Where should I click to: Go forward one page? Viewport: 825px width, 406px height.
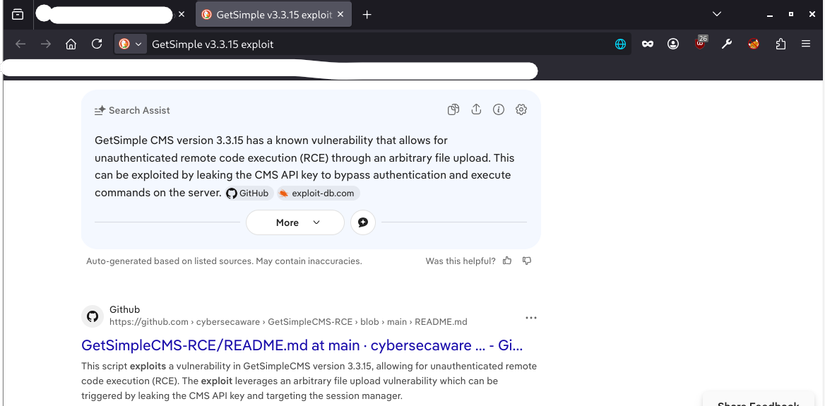(x=46, y=44)
